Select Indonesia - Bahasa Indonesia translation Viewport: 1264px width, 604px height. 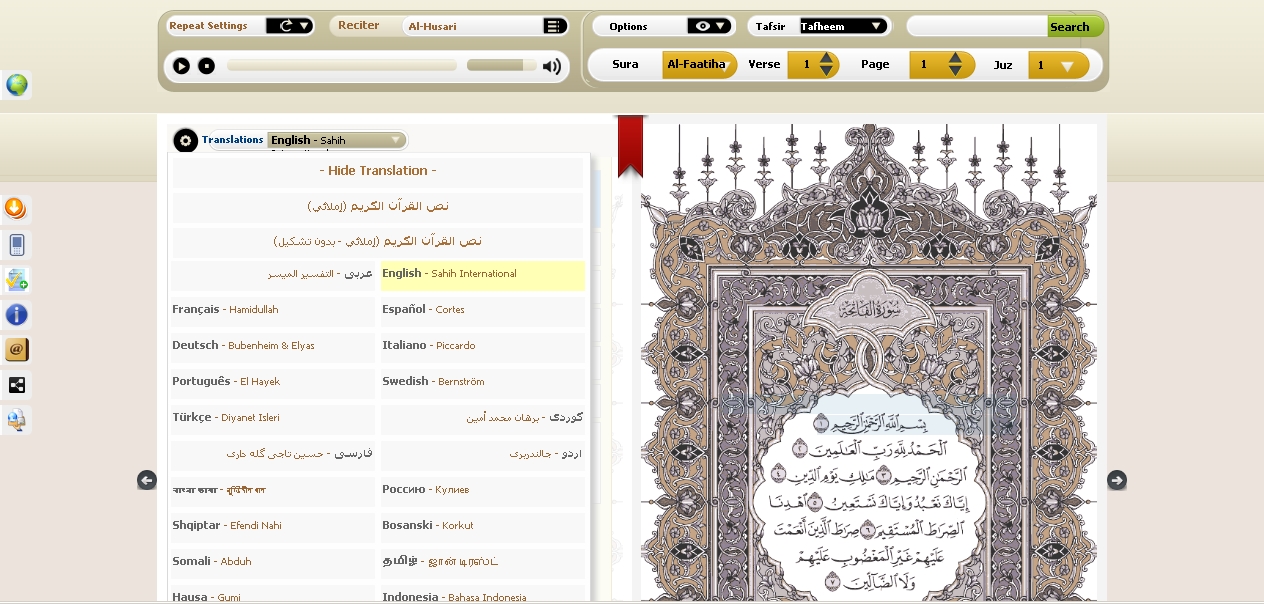482,595
